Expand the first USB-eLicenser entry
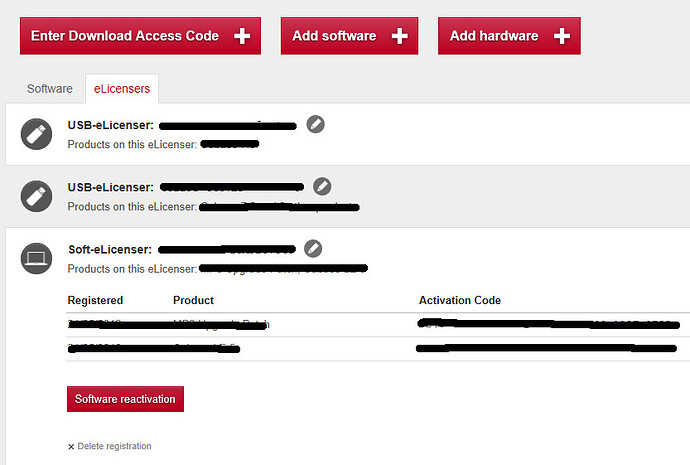 click(x=110, y=125)
